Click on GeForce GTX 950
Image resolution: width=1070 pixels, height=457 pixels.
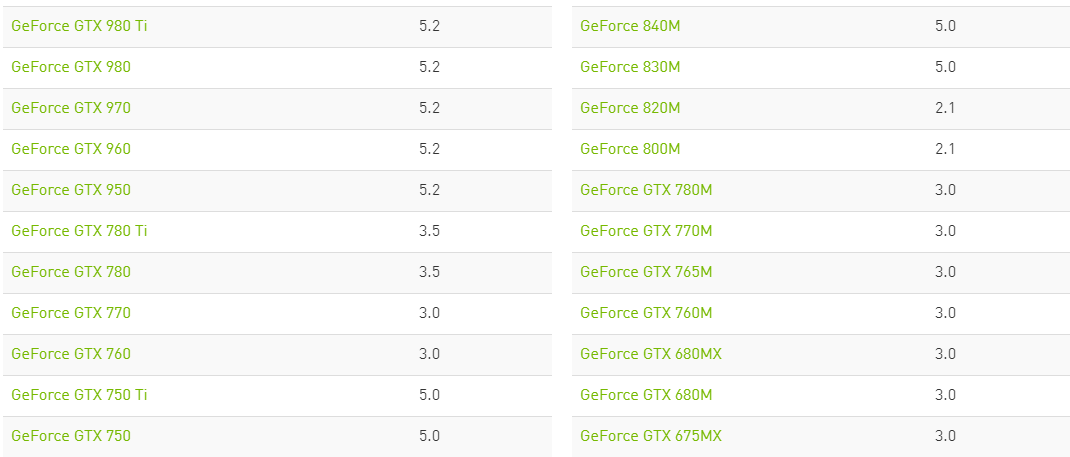click(71, 190)
